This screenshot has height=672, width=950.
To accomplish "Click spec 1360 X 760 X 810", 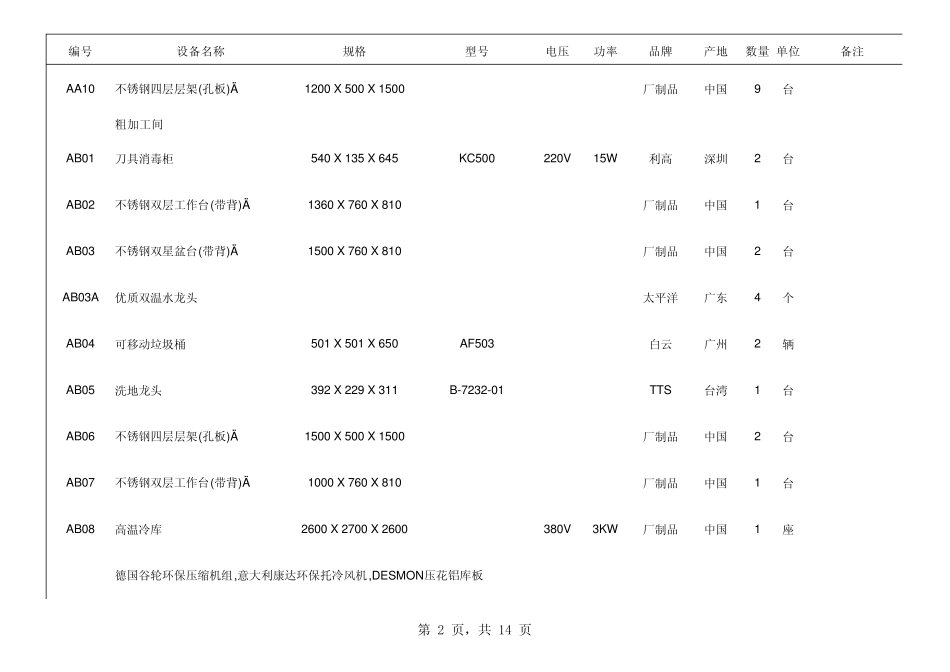I will click(354, 205).
